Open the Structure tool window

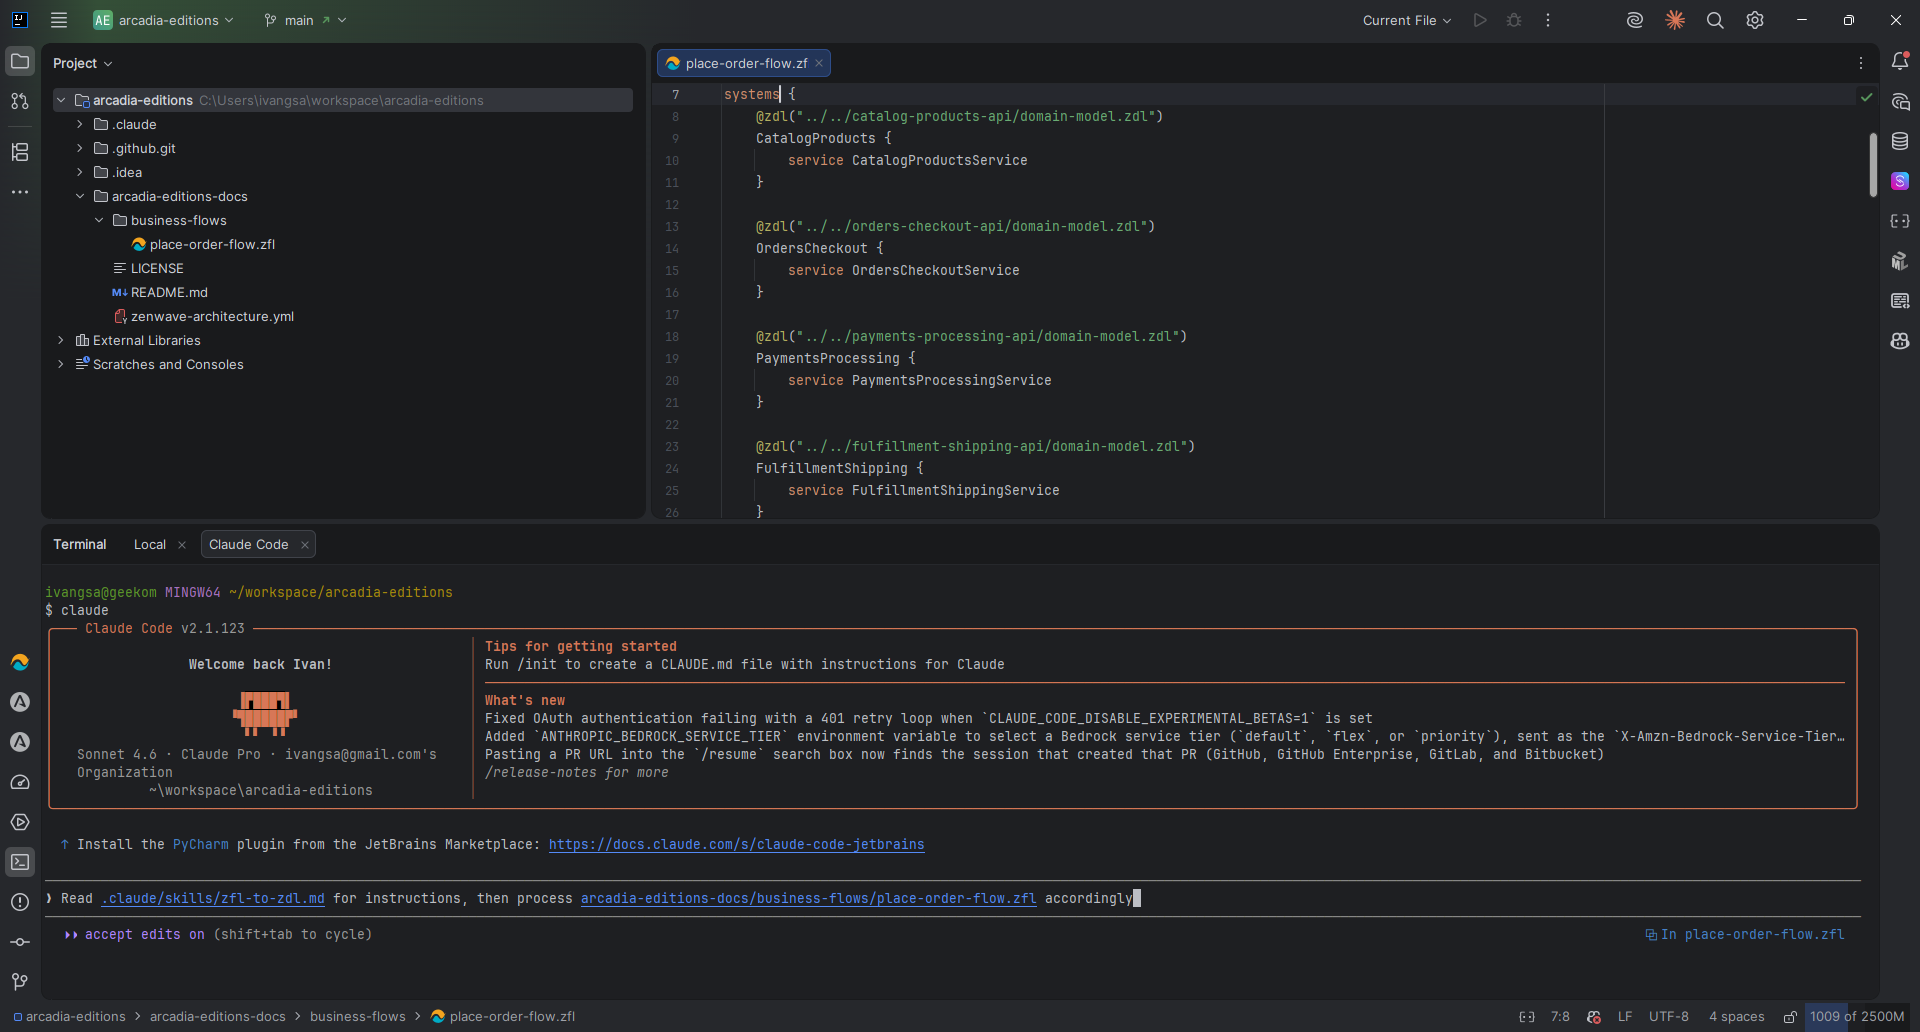[x=20, y=152]
